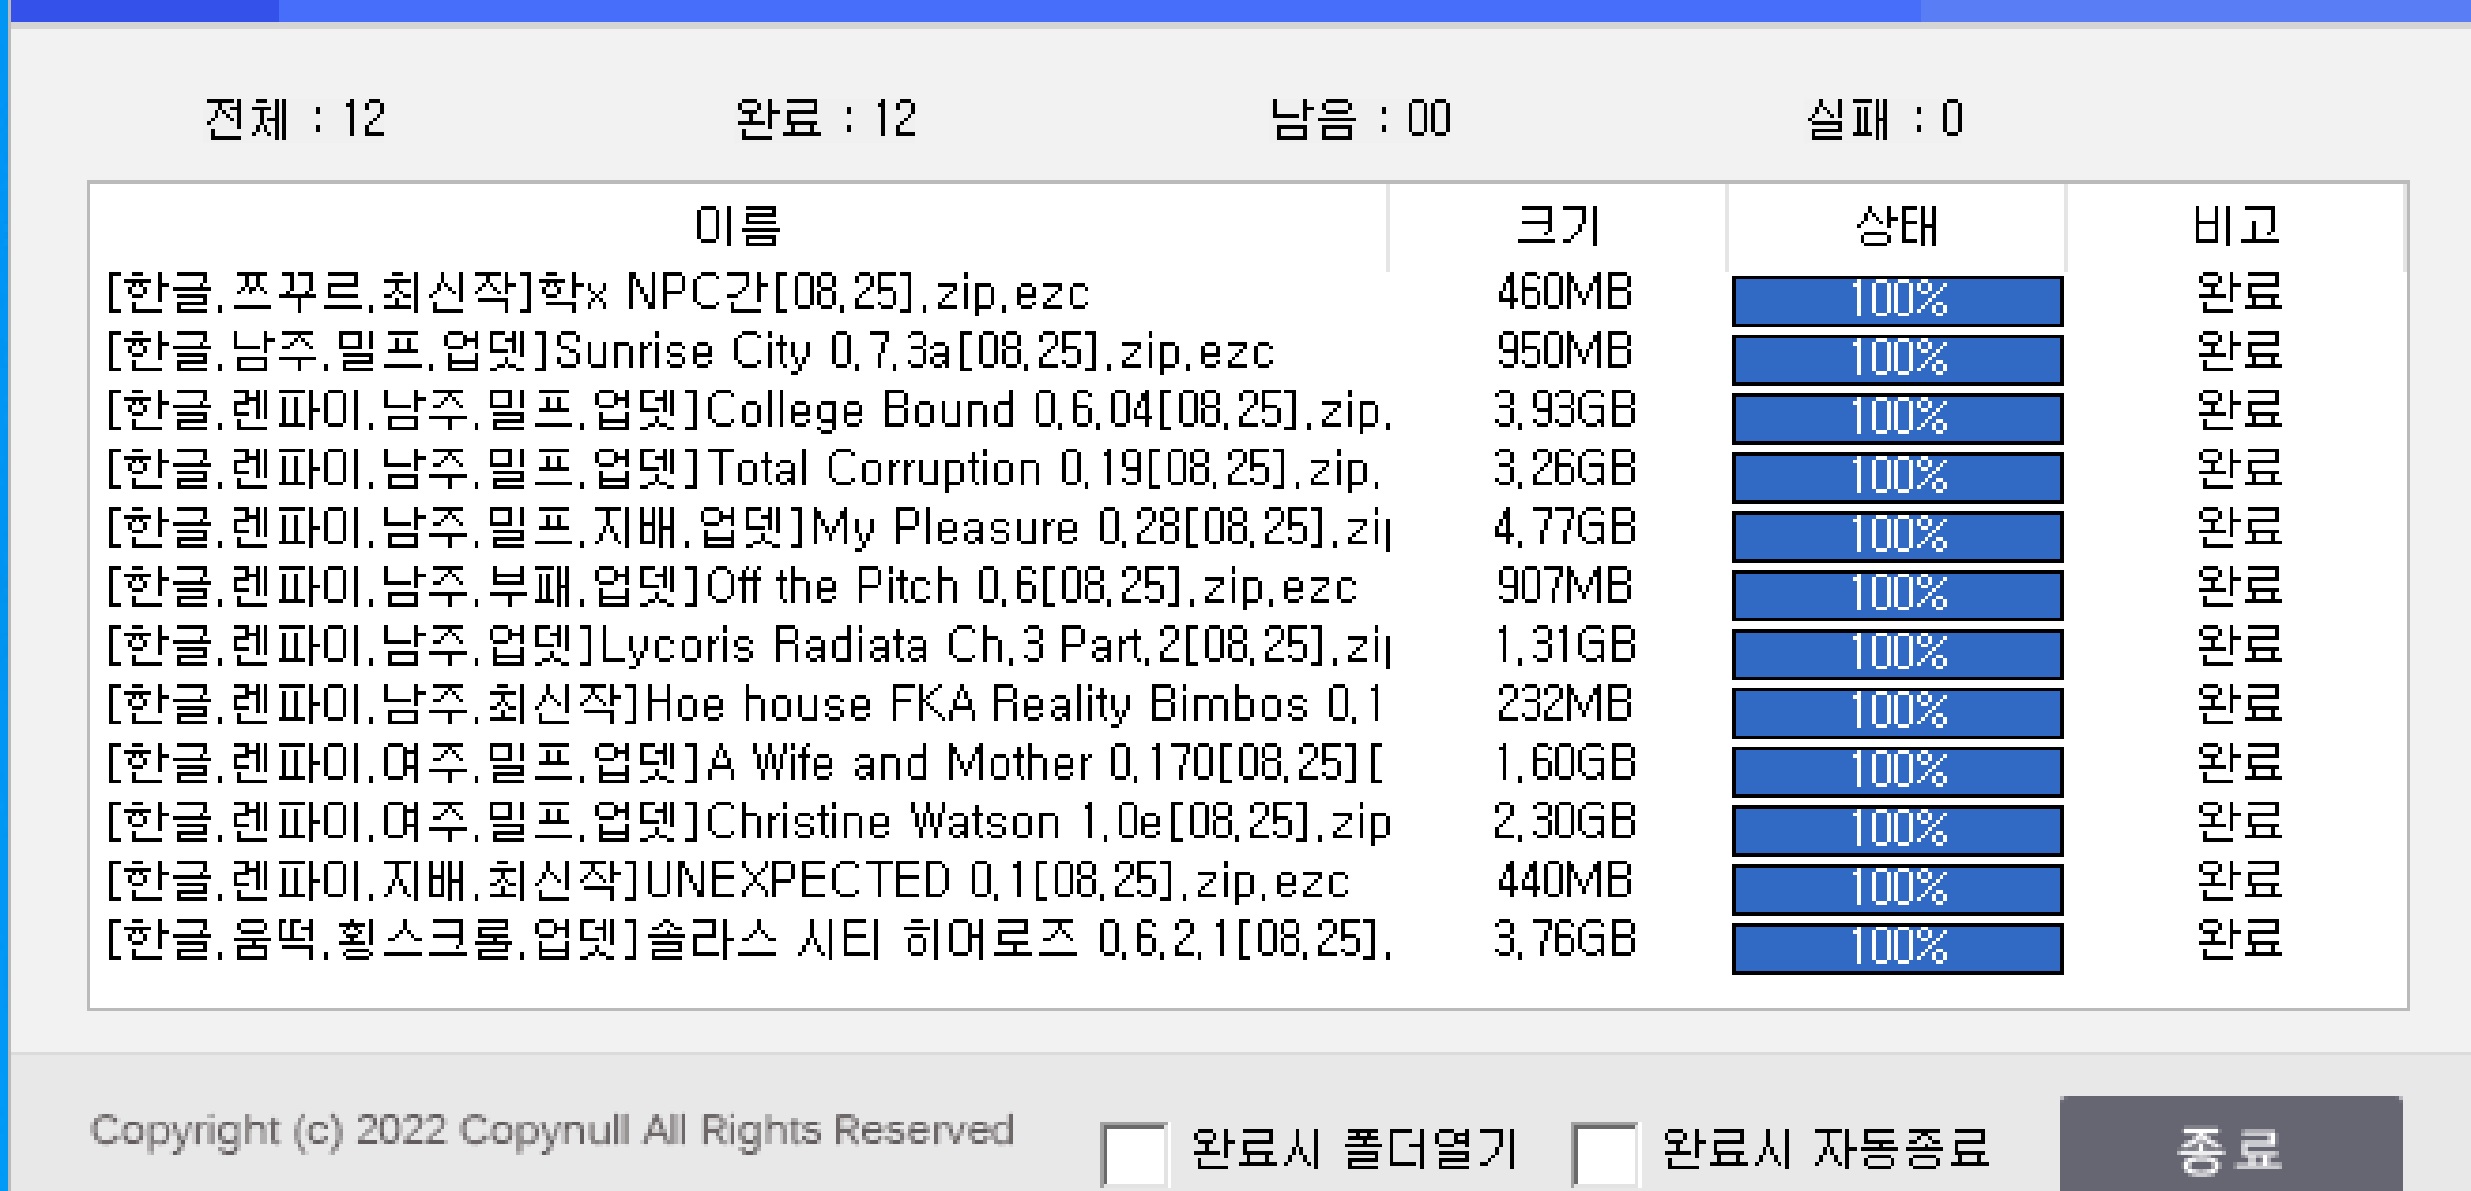Click the 비고 column header

coord(2236,226)
